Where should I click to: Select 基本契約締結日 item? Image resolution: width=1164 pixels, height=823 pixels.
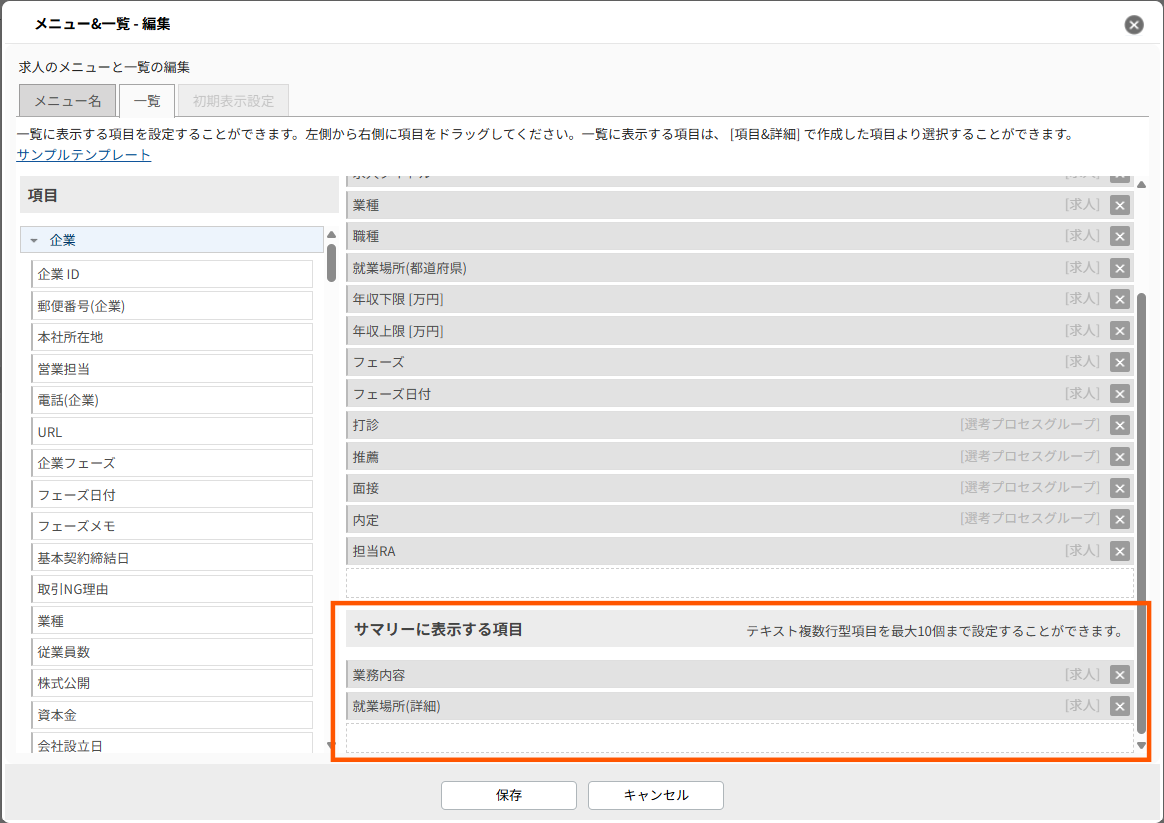pyautogui.click(x=172, y=557)
